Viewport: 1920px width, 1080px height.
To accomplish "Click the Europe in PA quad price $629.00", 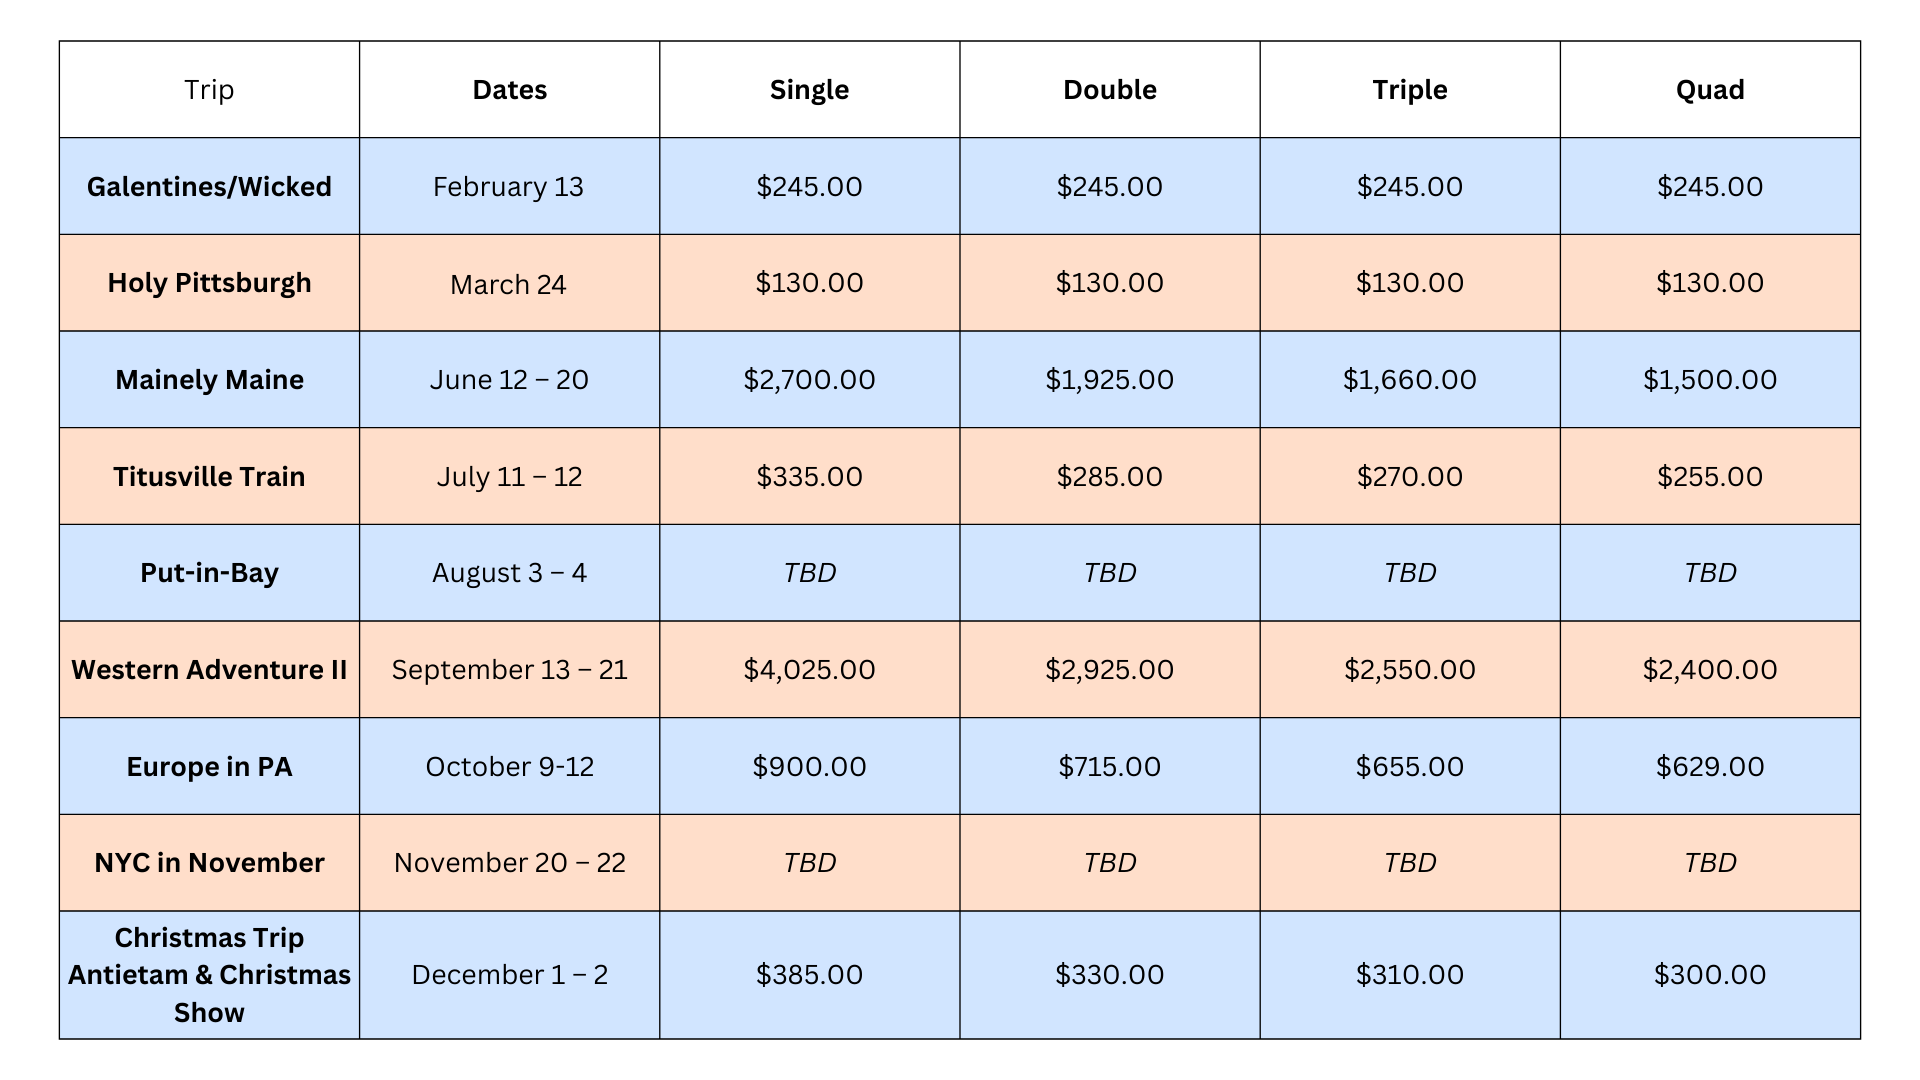I will (1709, 767).
